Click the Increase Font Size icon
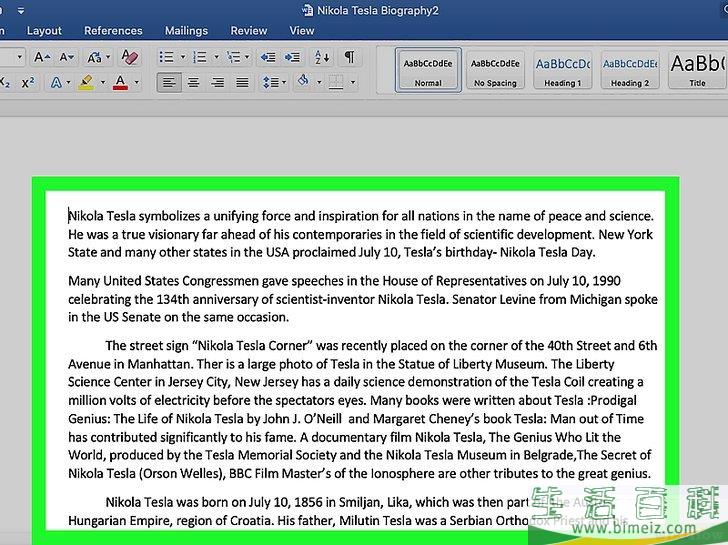 pos(42,57)
